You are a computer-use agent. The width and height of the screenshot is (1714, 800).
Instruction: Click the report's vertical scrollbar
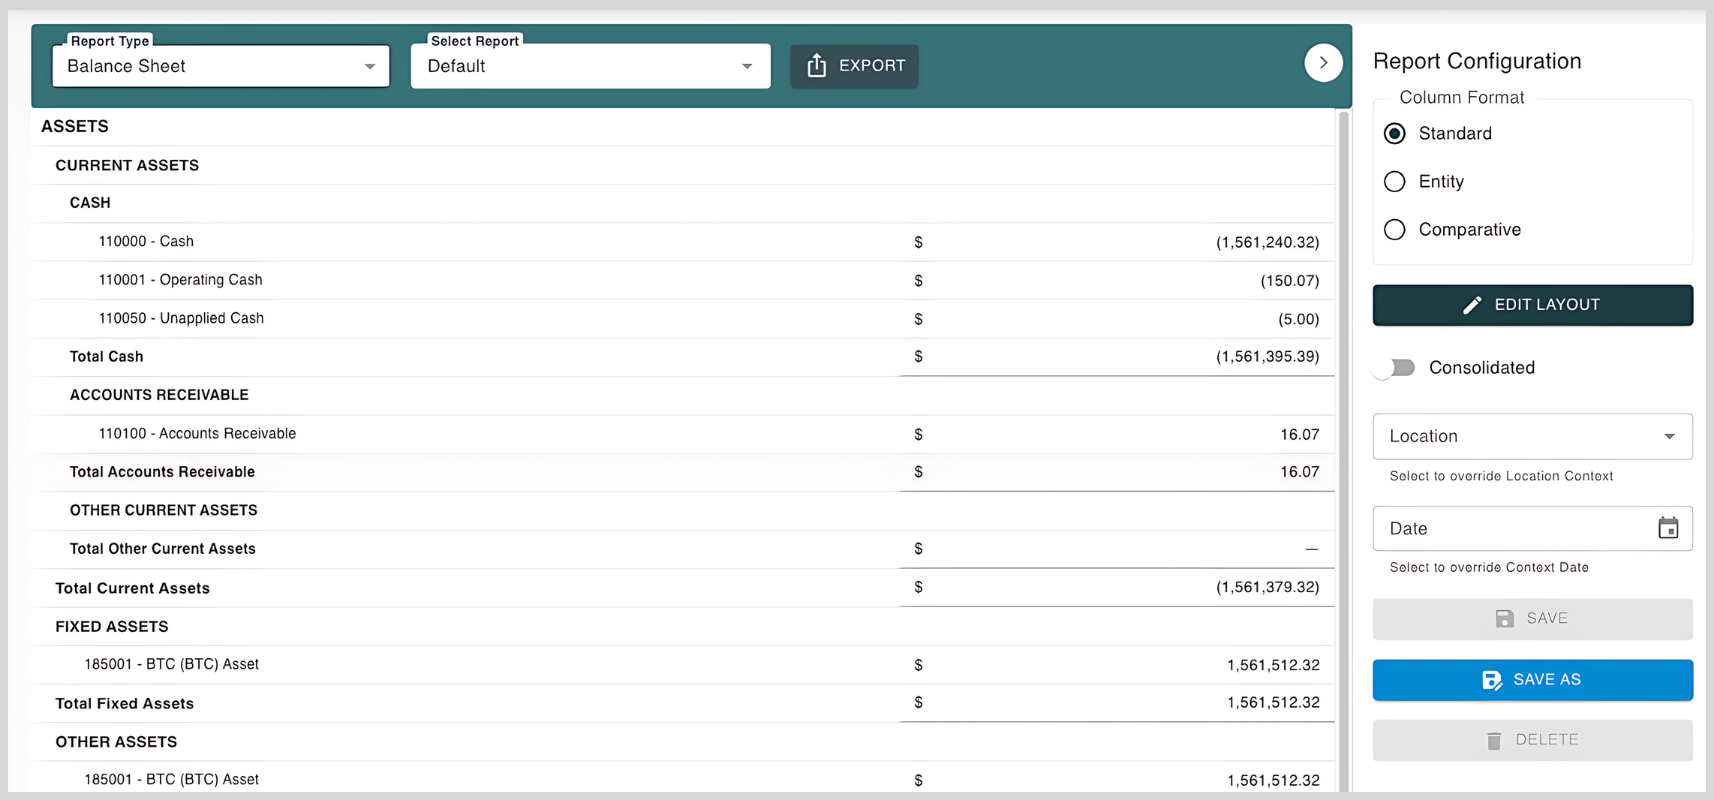pyautogui.click(x=1344, y=450)
